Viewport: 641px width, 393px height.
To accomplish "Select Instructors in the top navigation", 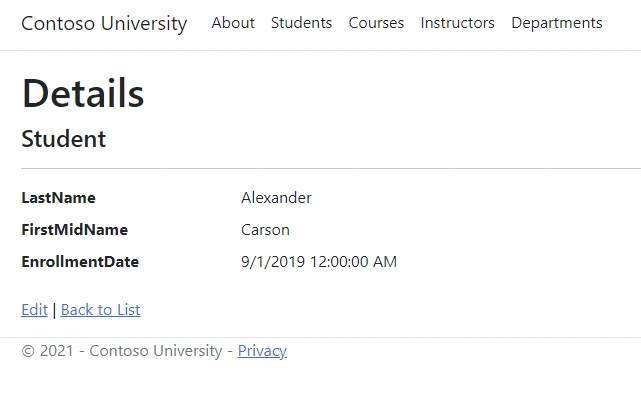I will coord(457,23).
